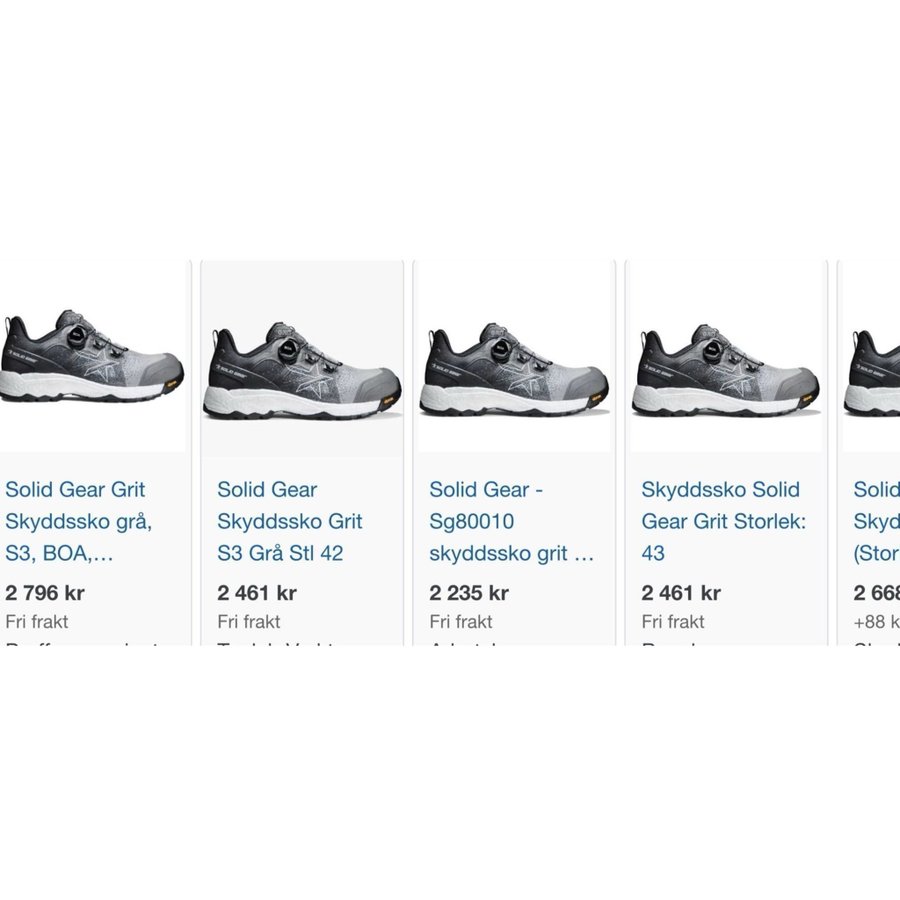Click "Fri frakt" in the Stl 42 listing
The height and width of the screenshot is (900, 900).
pyautogui.click(x=249, y=621)
